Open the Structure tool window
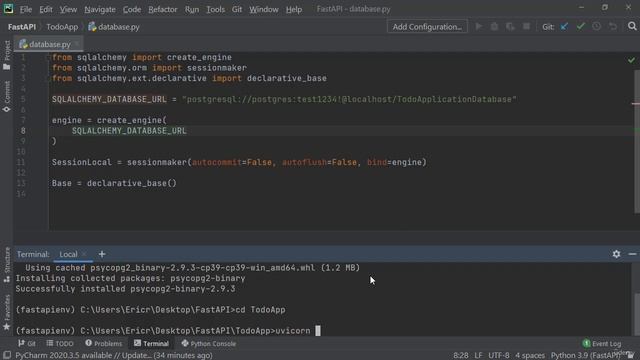The image size is (640, 360). pyautogui.click(x=7, y=264)
